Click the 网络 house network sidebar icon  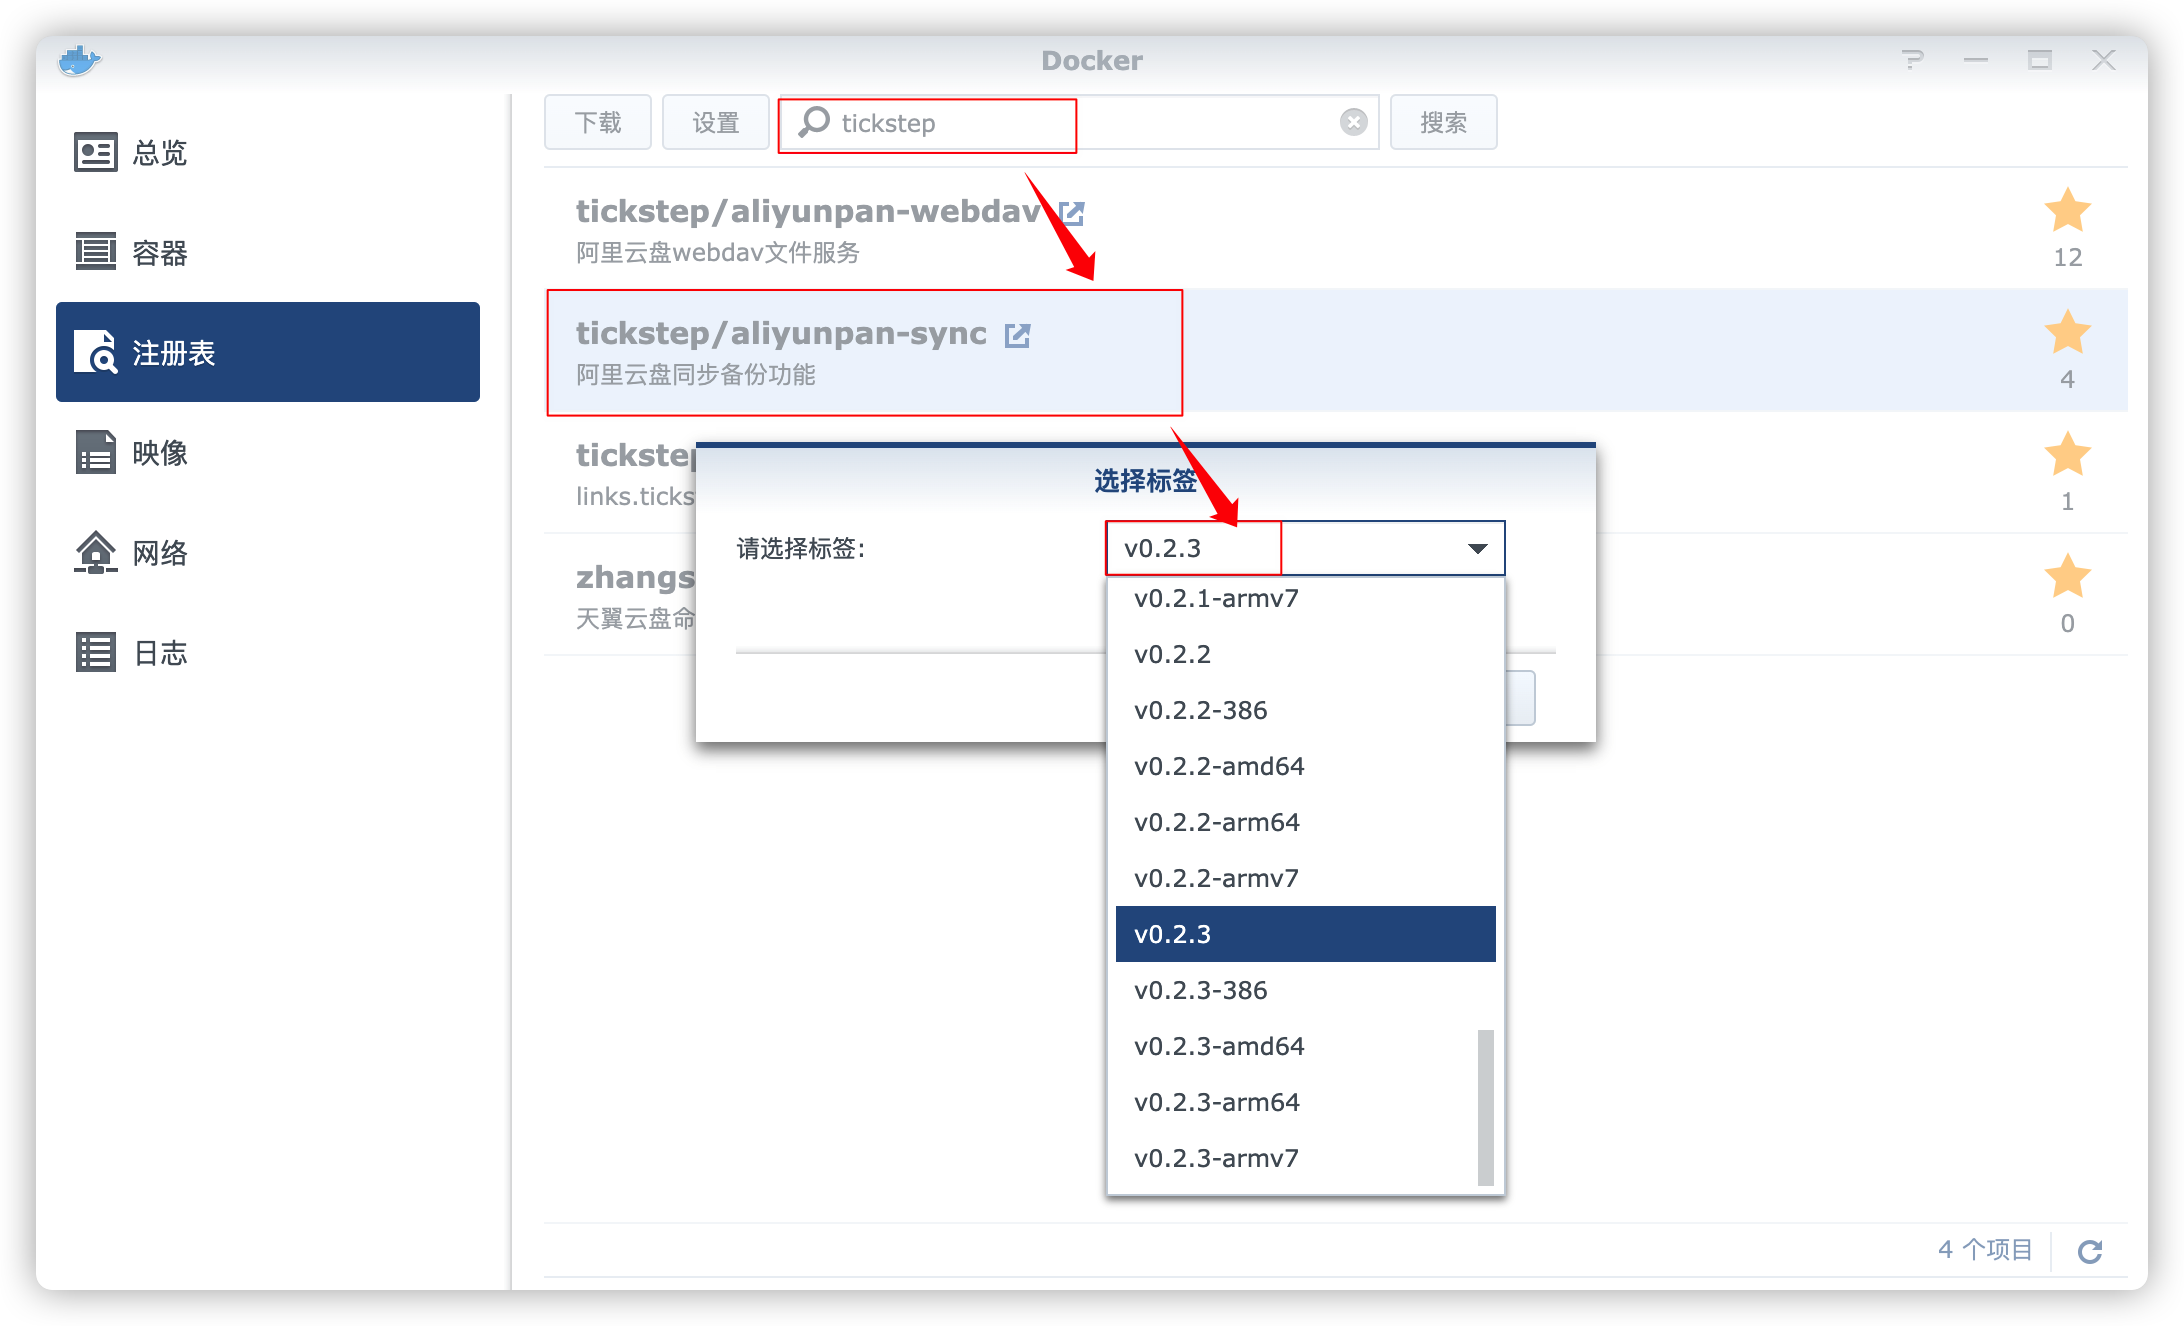[96, 552]
